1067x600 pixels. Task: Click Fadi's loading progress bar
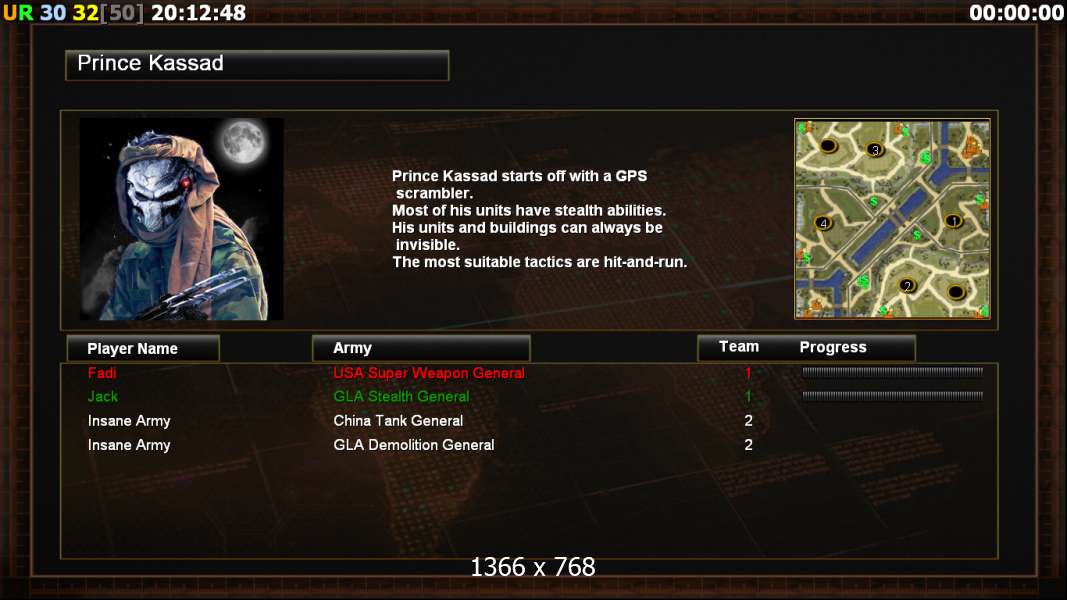(892, 372)
